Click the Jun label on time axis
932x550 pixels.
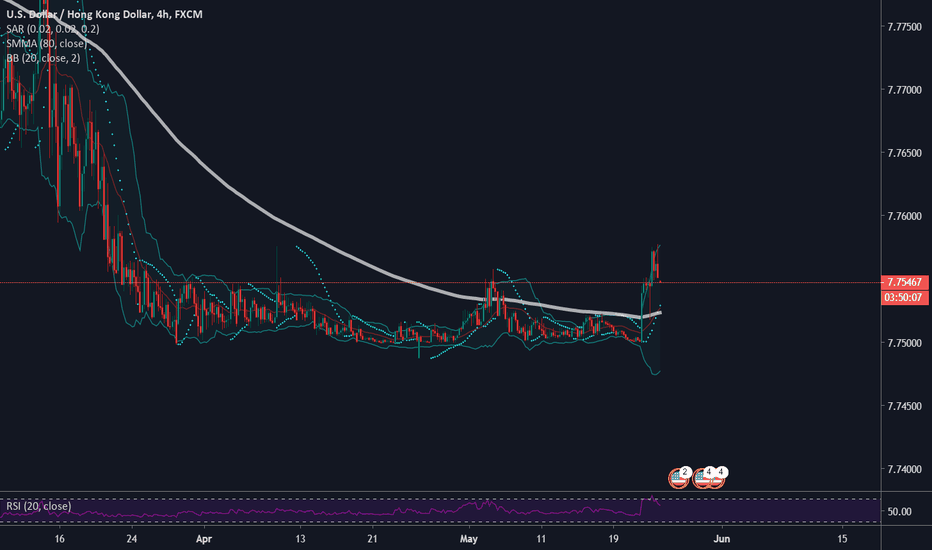(722, 539)
